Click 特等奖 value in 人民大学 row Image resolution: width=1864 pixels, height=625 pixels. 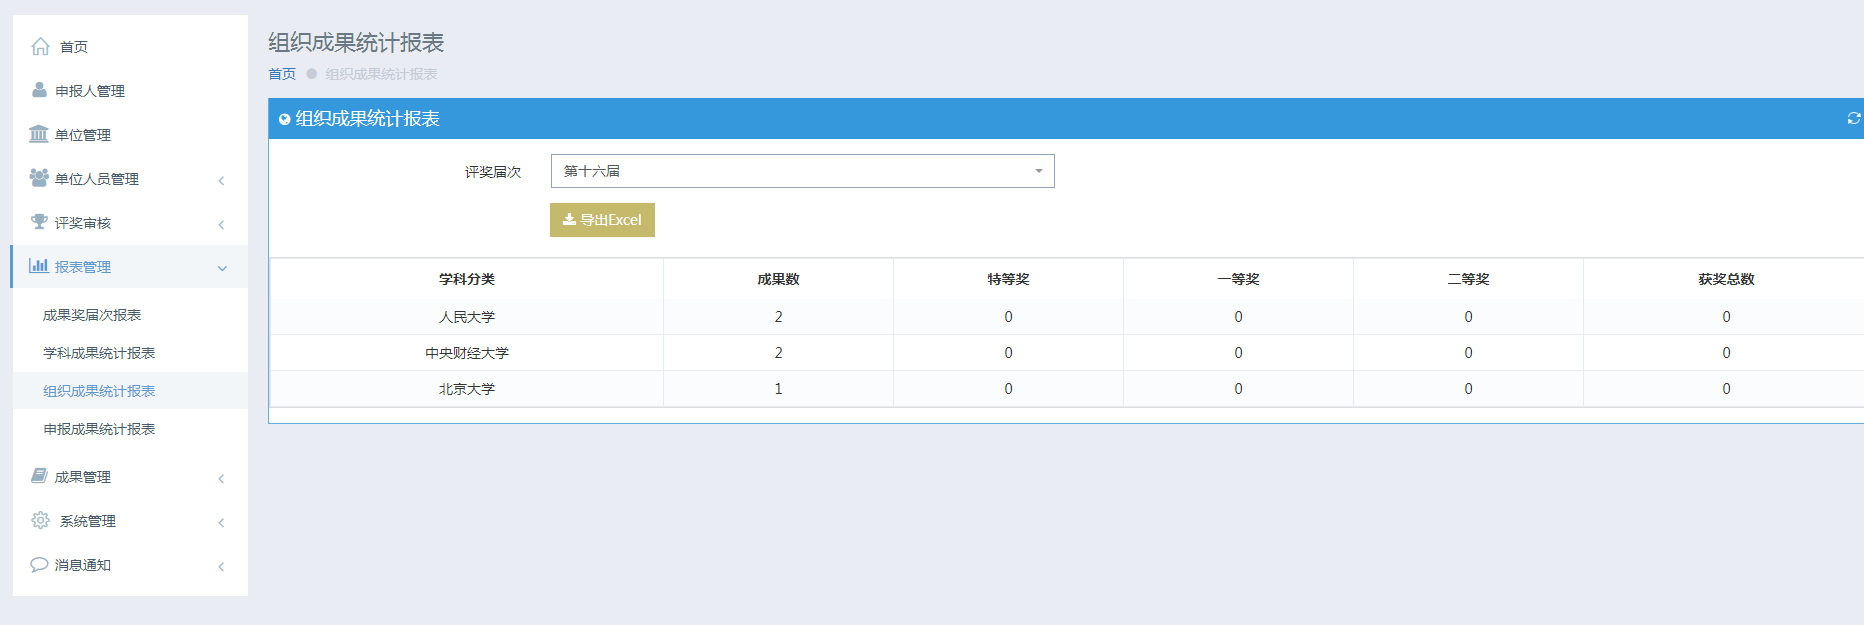(x=1008, y=317)
